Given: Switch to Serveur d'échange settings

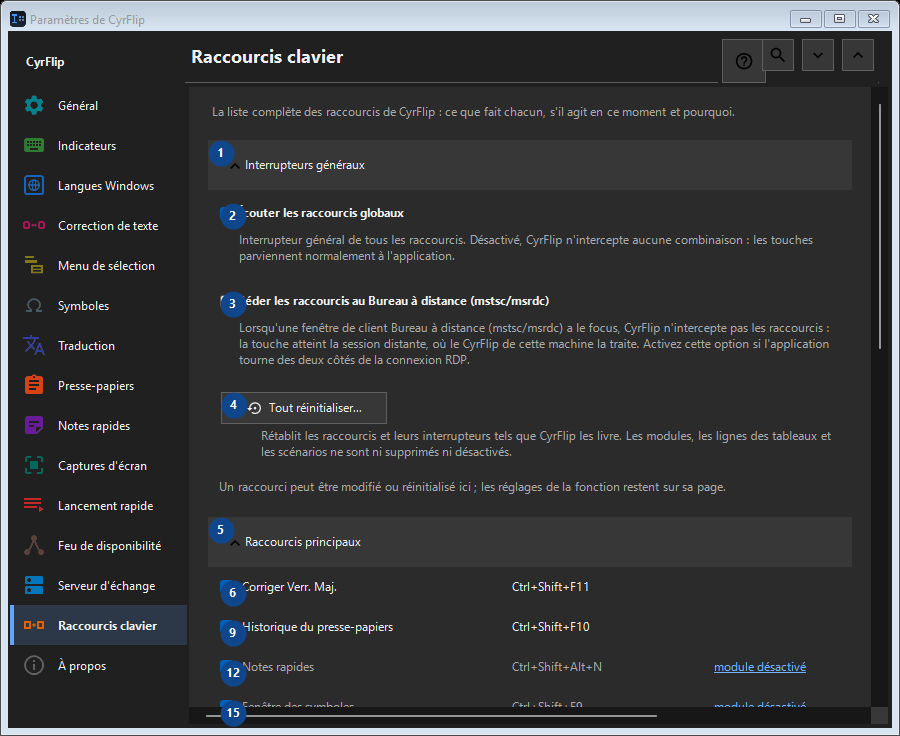Looking at the screenshot, I should [99, 586].
